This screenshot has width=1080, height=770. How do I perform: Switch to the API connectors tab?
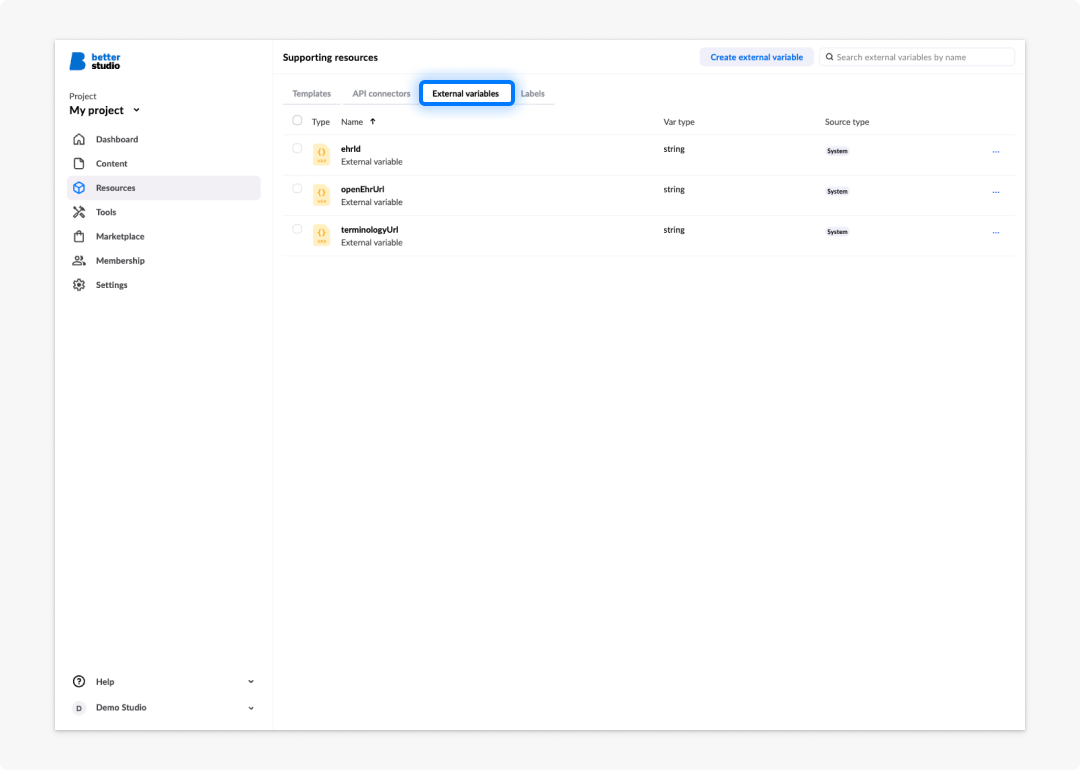tap(381, 94)
